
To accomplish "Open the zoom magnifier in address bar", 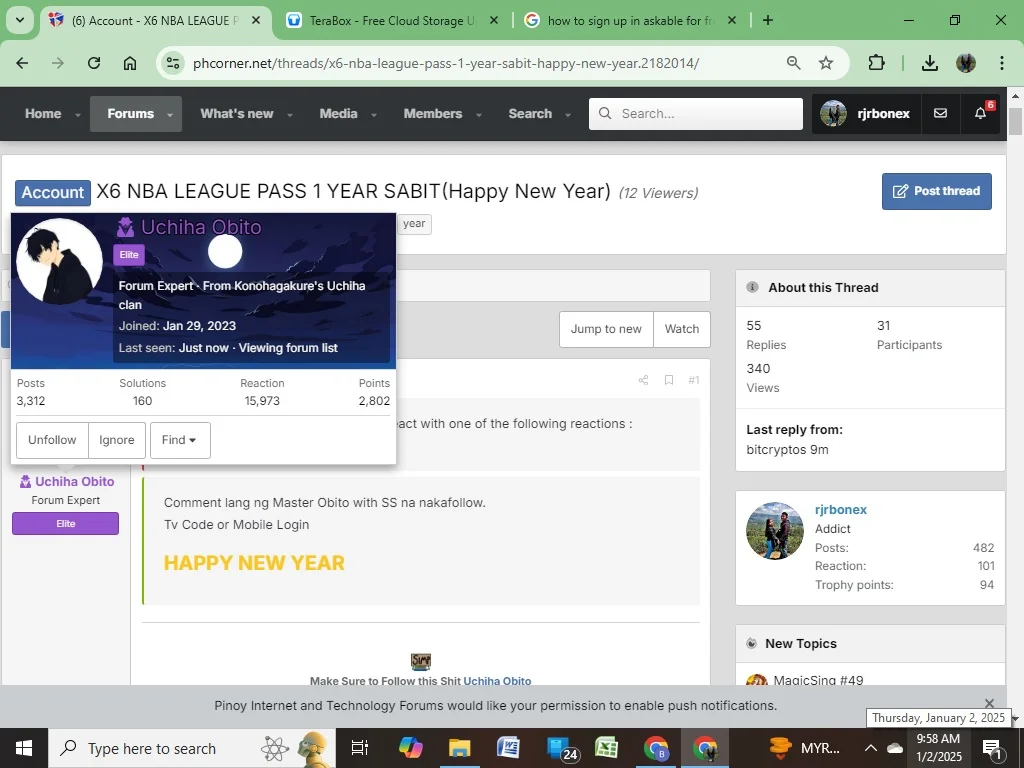I will (x=793, y=63).
